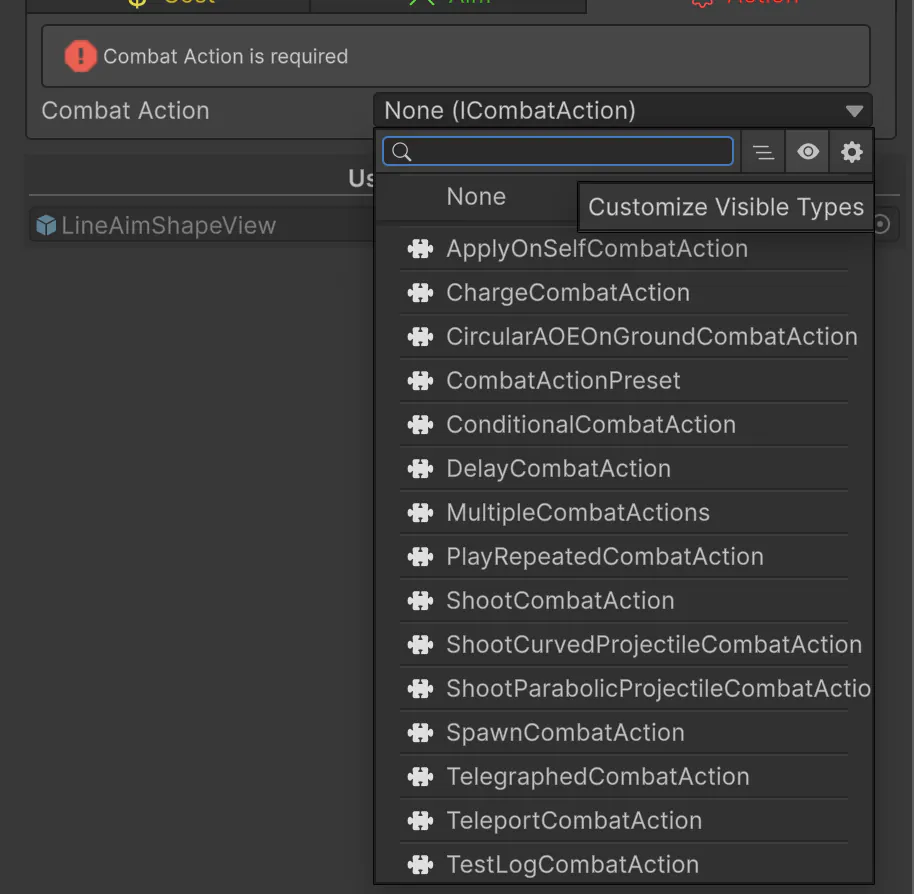Click puzzle icon beside ShootParabolicProjectileCombatAction
This screenshot has width=914, height=894.
tap(420, 689)
